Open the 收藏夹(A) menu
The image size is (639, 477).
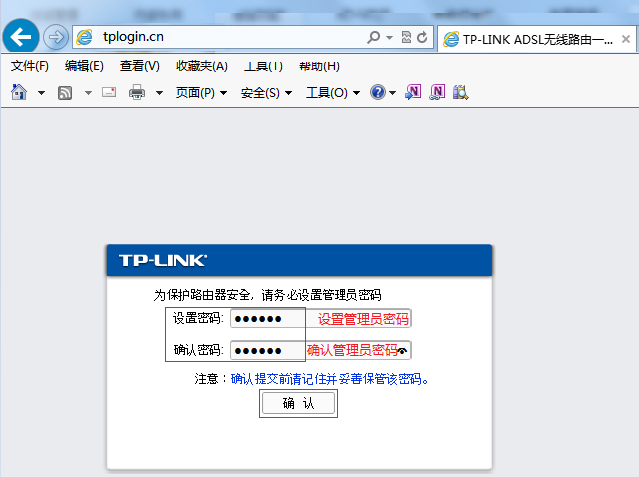(202, 66)
